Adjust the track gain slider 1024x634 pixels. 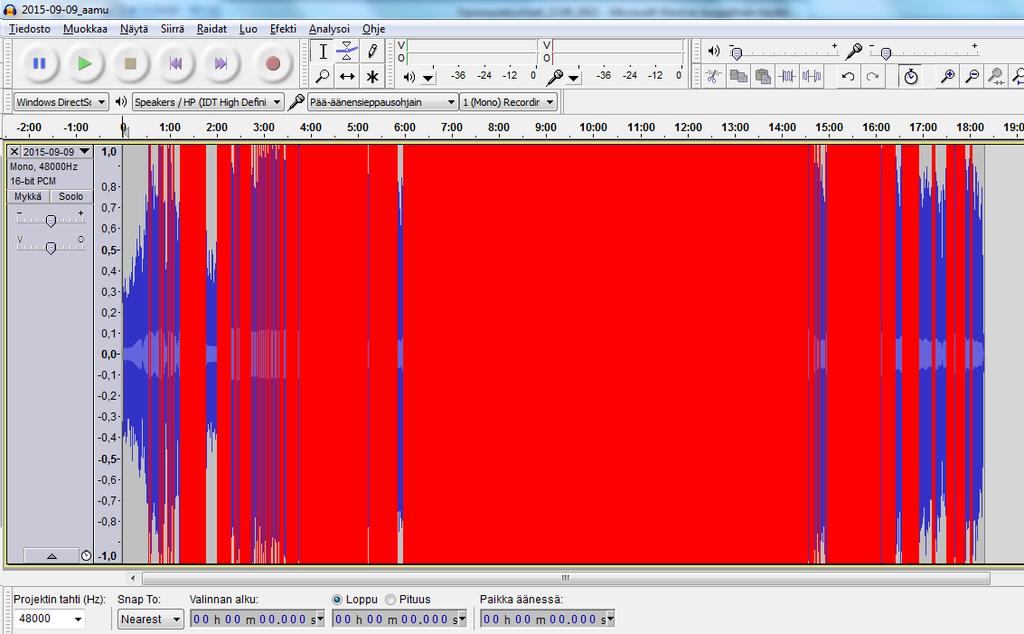coord(50,221)
